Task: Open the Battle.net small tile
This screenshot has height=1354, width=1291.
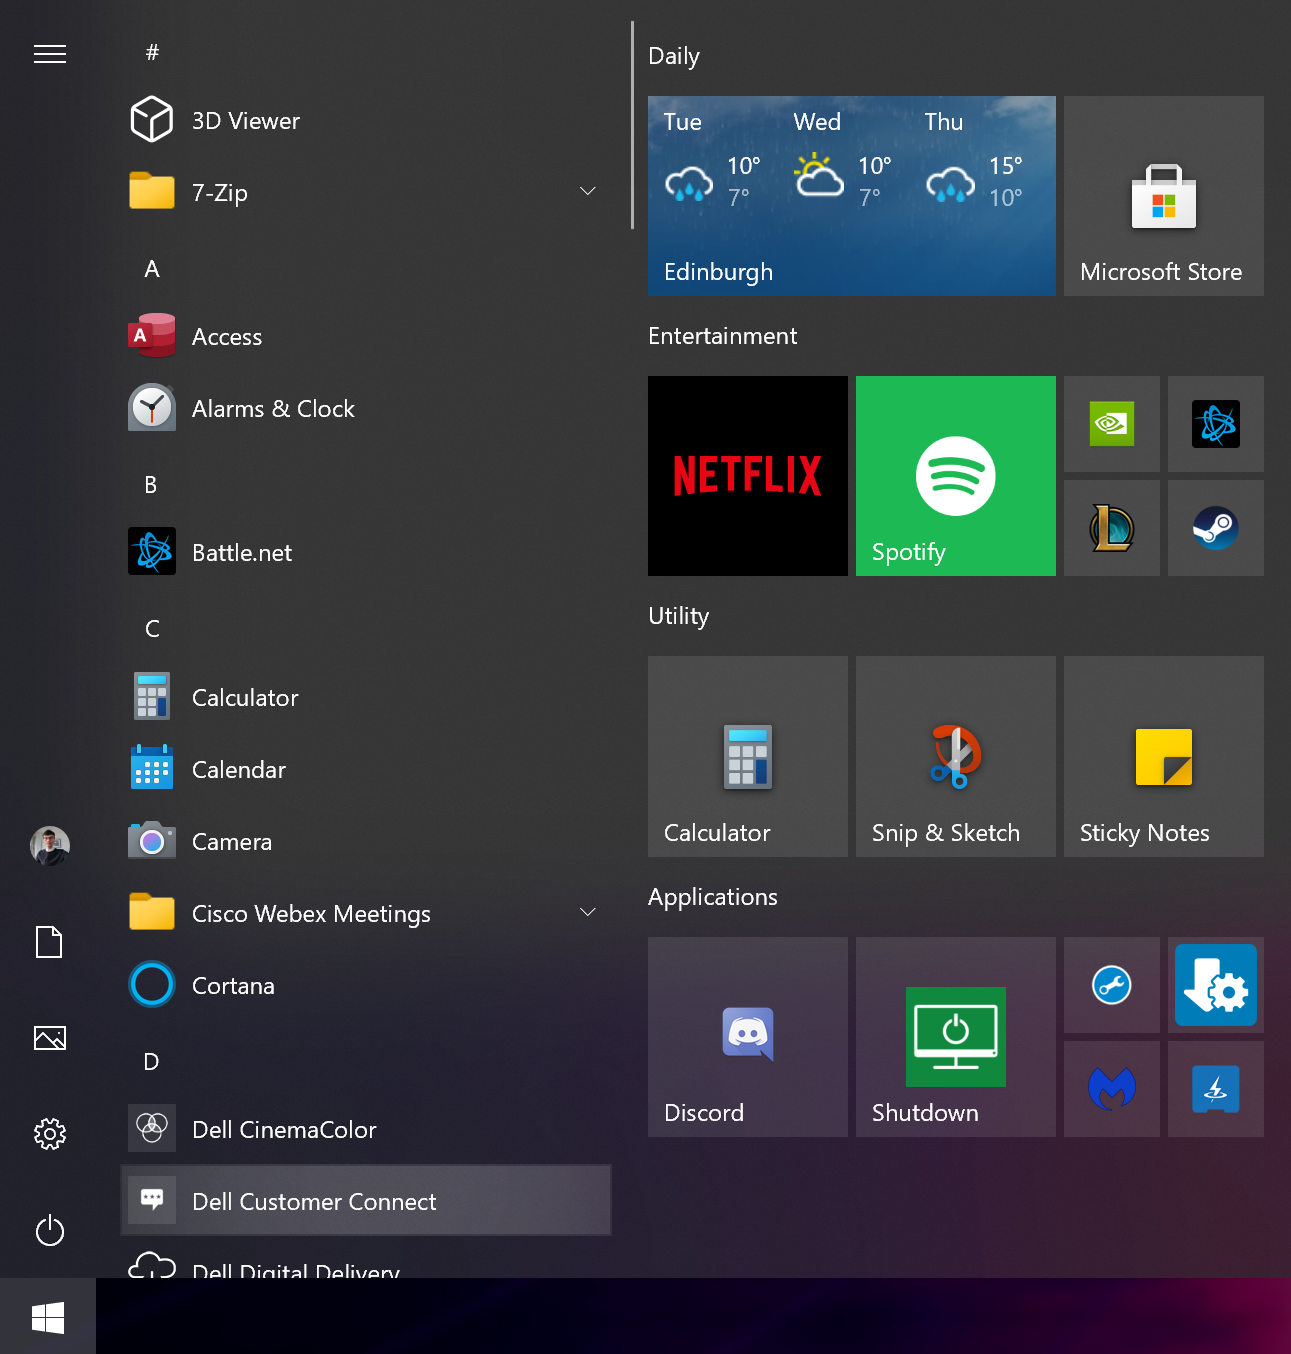Action: 1216,424
